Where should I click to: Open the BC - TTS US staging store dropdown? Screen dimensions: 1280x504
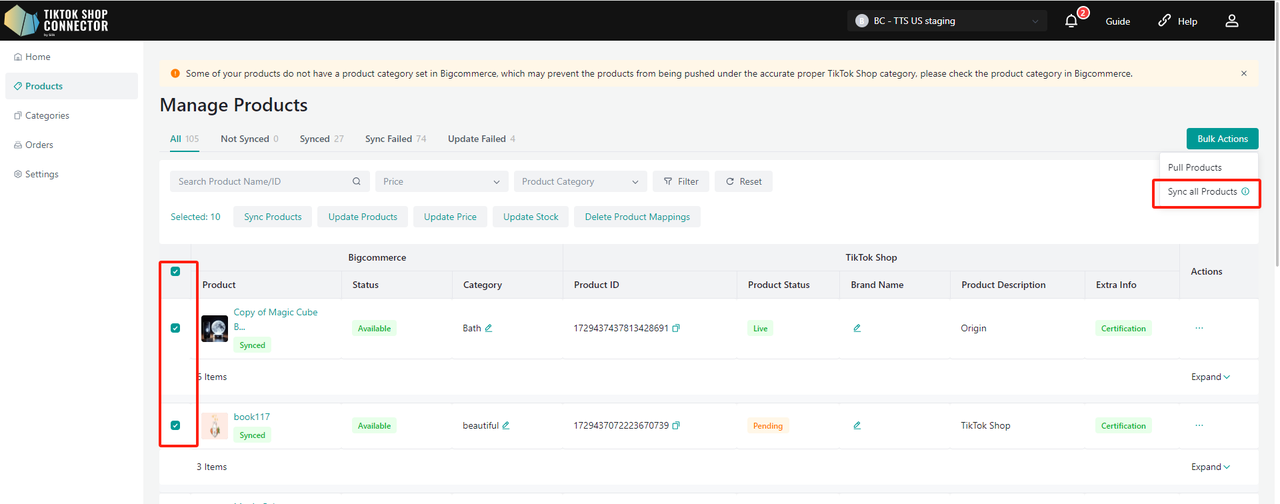(x=947, y=21)
